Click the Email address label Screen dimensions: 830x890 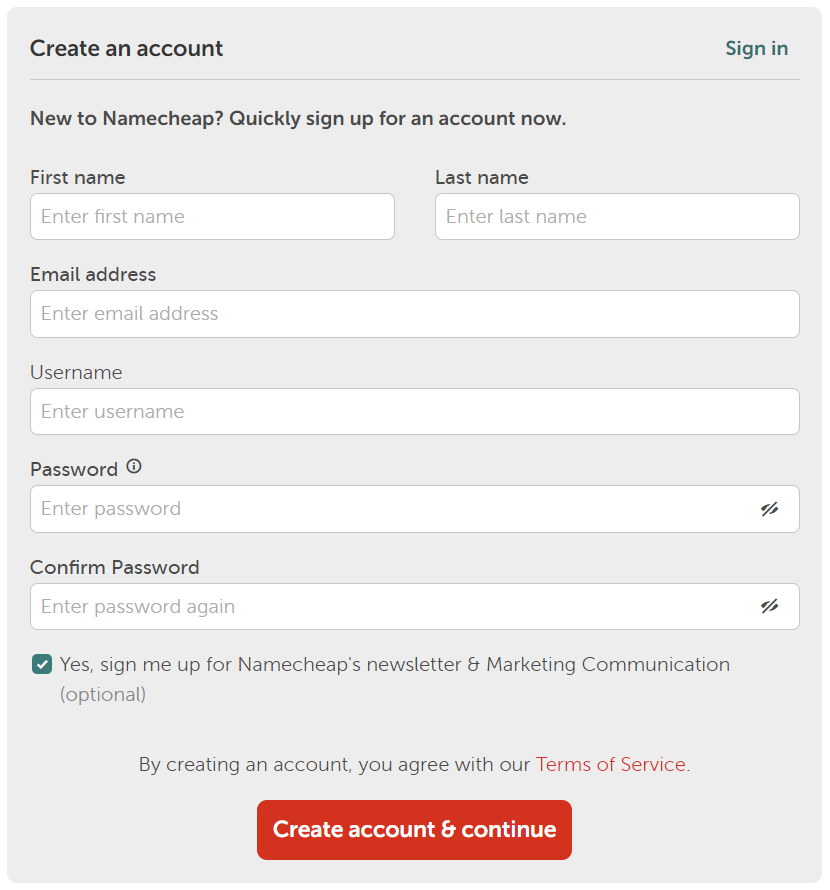point(93,274)
